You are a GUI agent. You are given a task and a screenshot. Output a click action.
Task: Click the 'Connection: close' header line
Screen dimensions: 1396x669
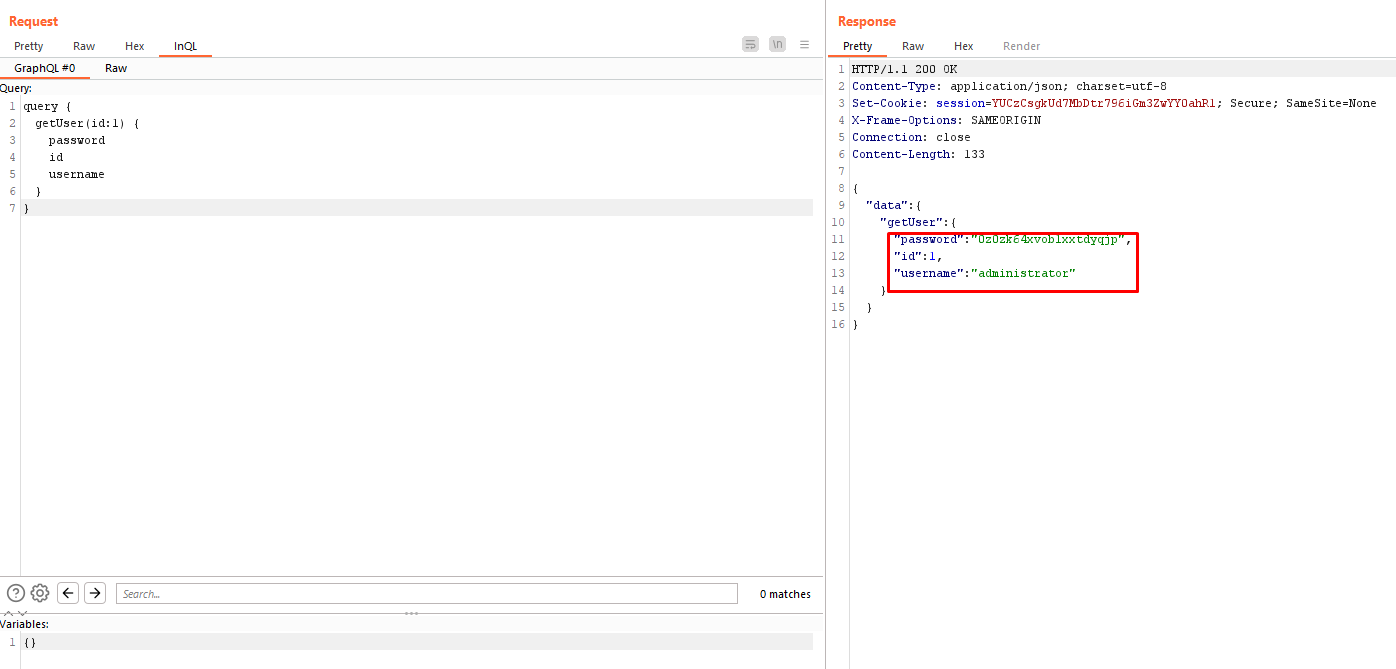tap(911, 137)
